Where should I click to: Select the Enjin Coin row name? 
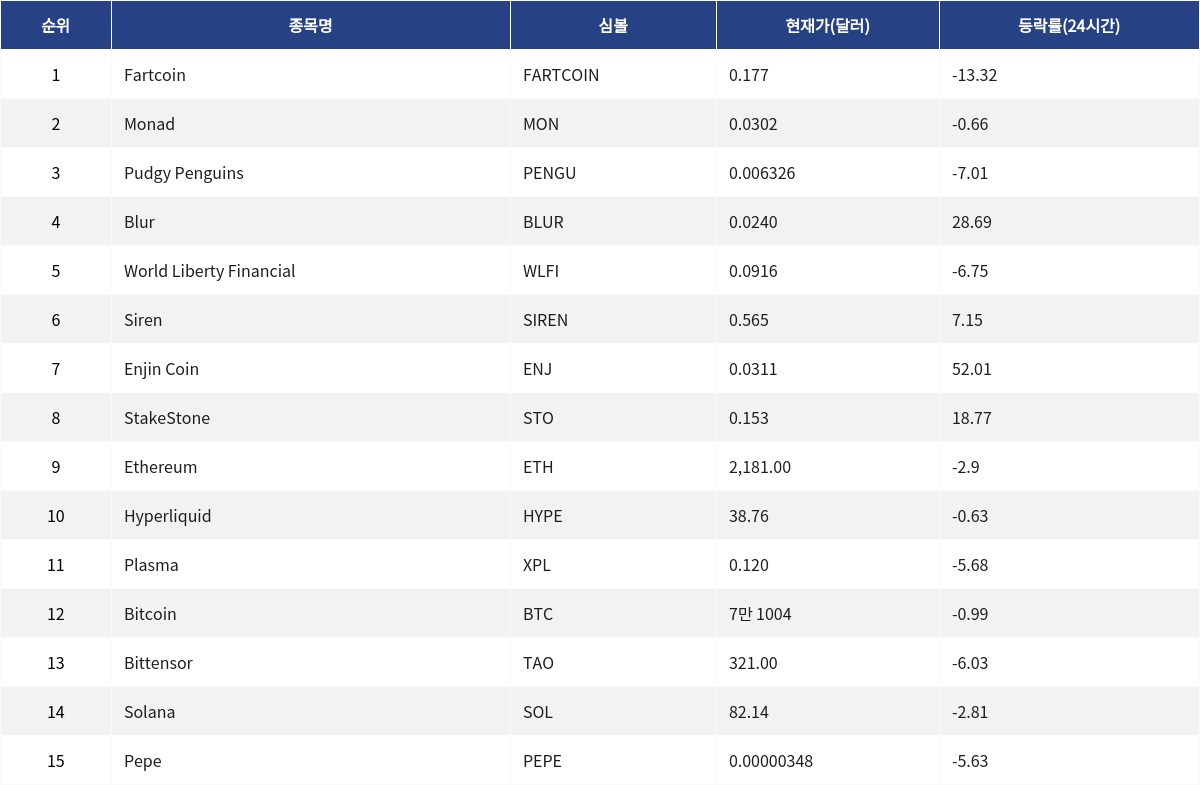(161, 369)
